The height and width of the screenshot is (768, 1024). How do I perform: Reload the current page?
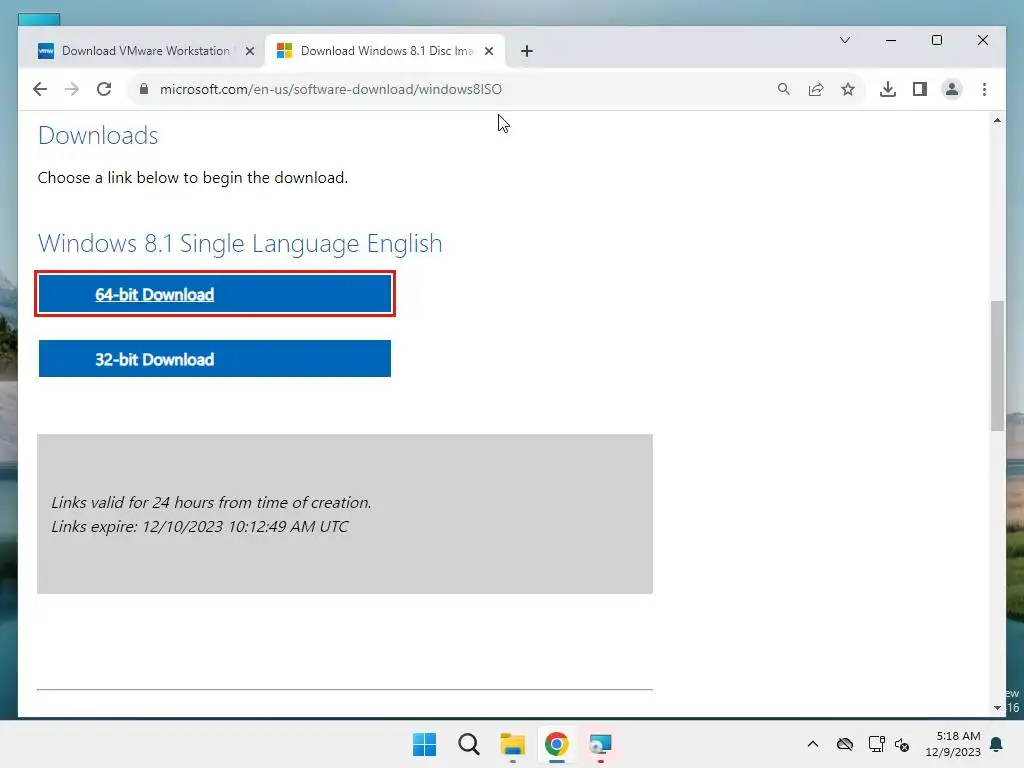104,89
